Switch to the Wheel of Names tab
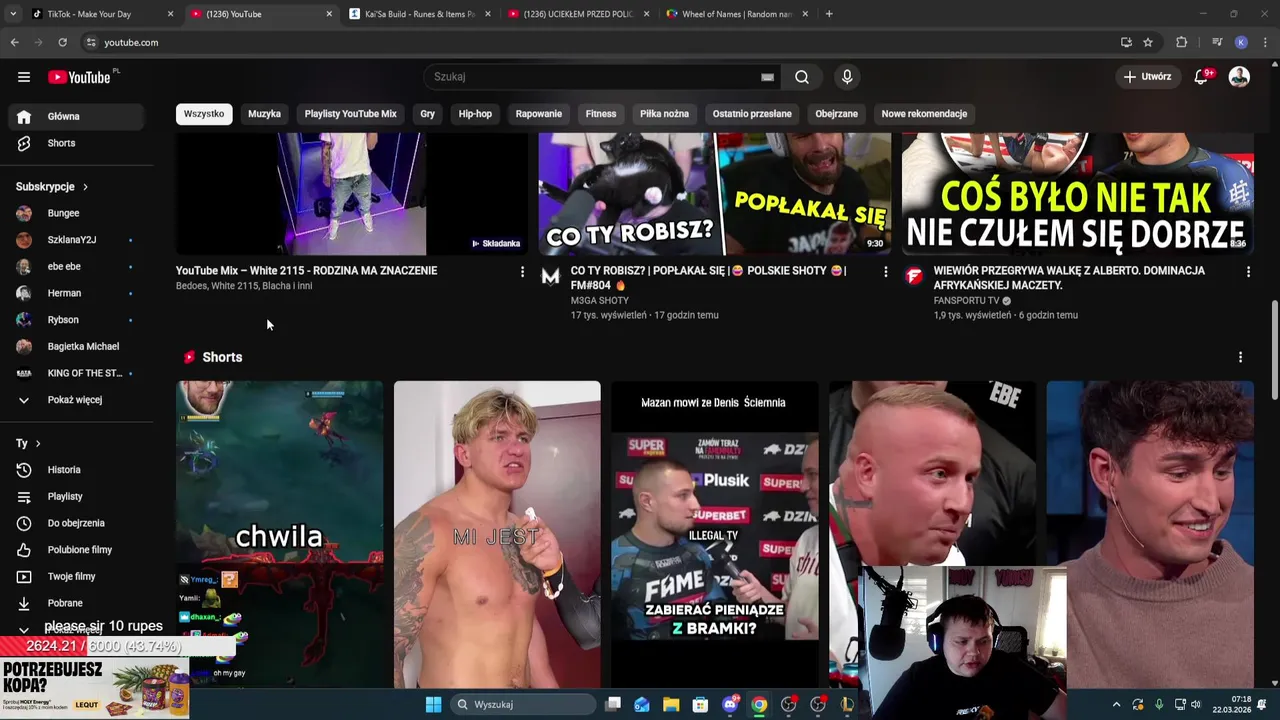1280x720 pixels. pos(738,14)
